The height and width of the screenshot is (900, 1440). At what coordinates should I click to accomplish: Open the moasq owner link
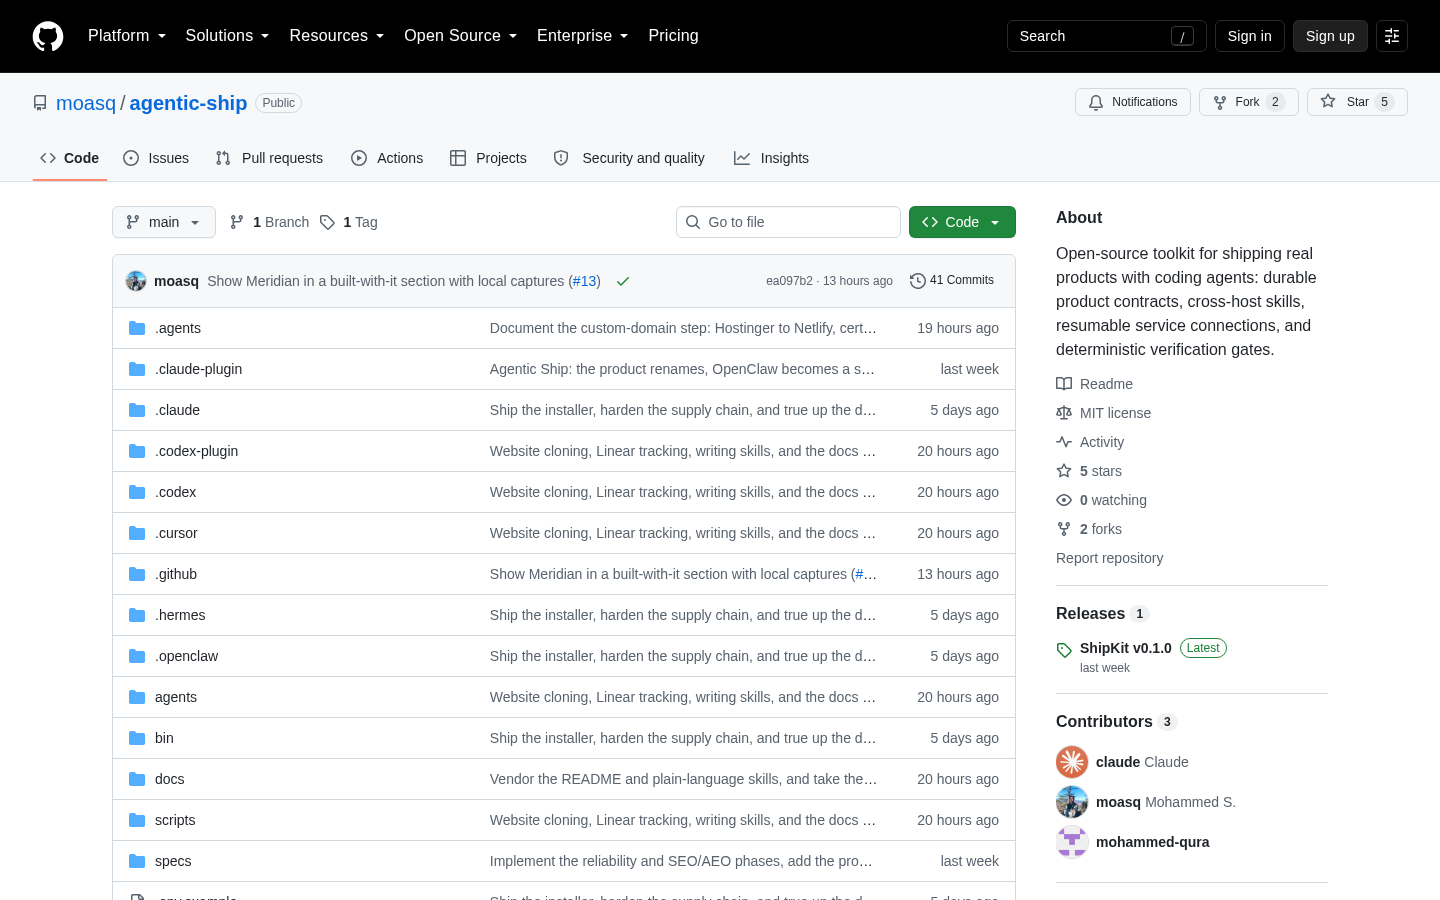86,103
